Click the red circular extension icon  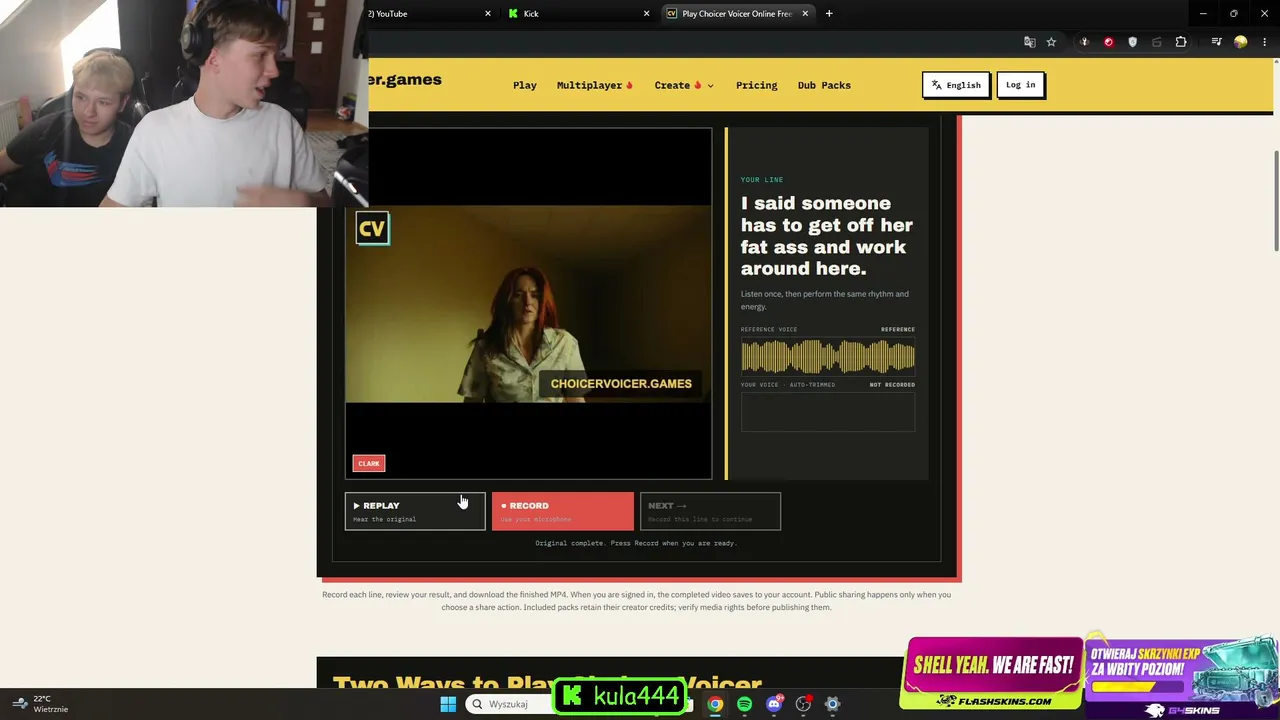[1108, 42]
